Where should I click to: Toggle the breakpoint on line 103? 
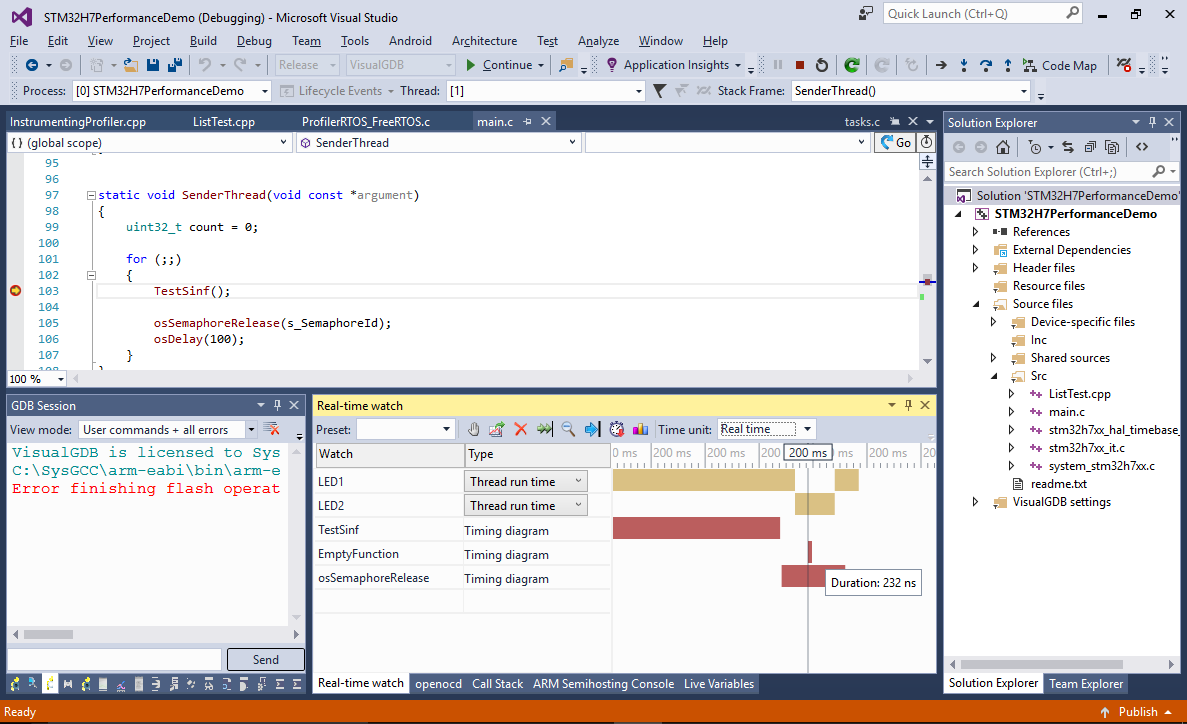15,291
